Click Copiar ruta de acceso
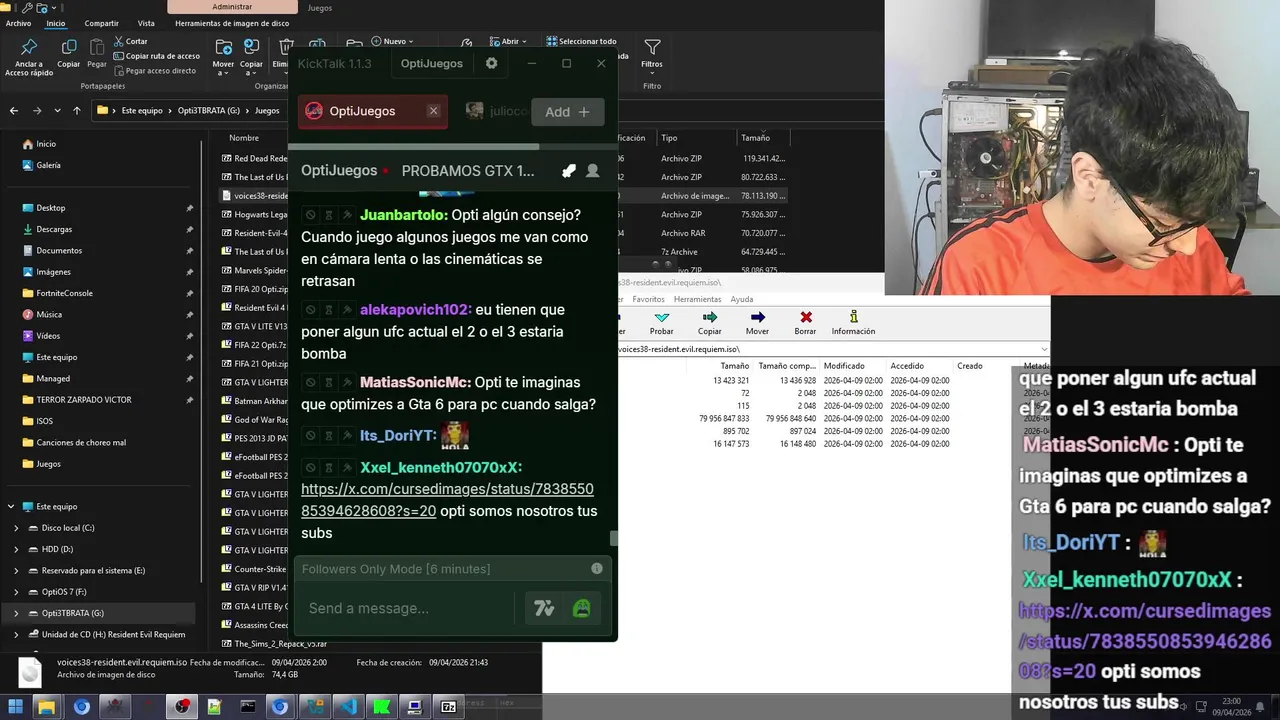The width and height of the screenshot is (1280, 720). coord(157,56)
